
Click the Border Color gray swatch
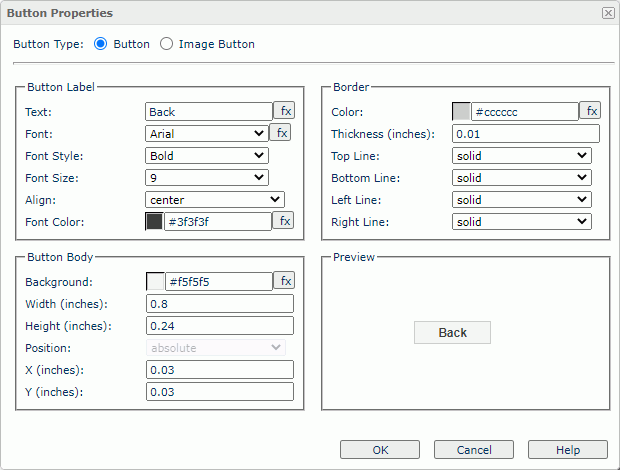461,112
